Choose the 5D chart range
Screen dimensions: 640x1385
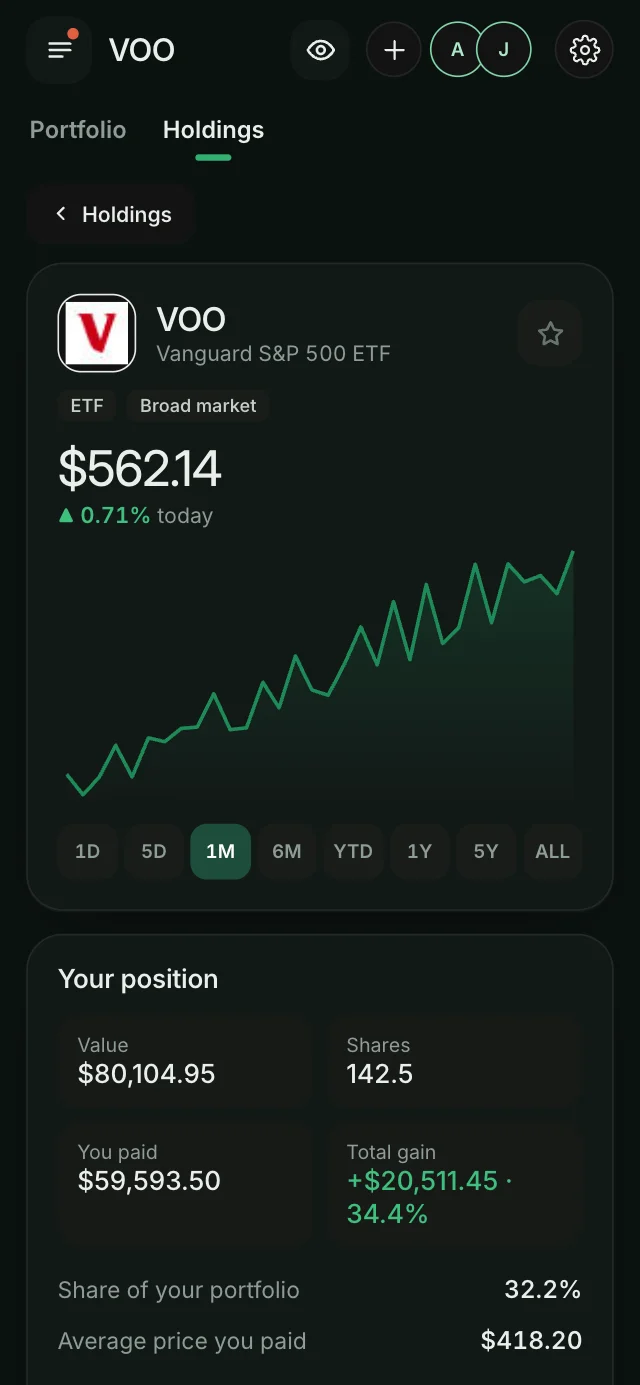[x=154, y=851]
